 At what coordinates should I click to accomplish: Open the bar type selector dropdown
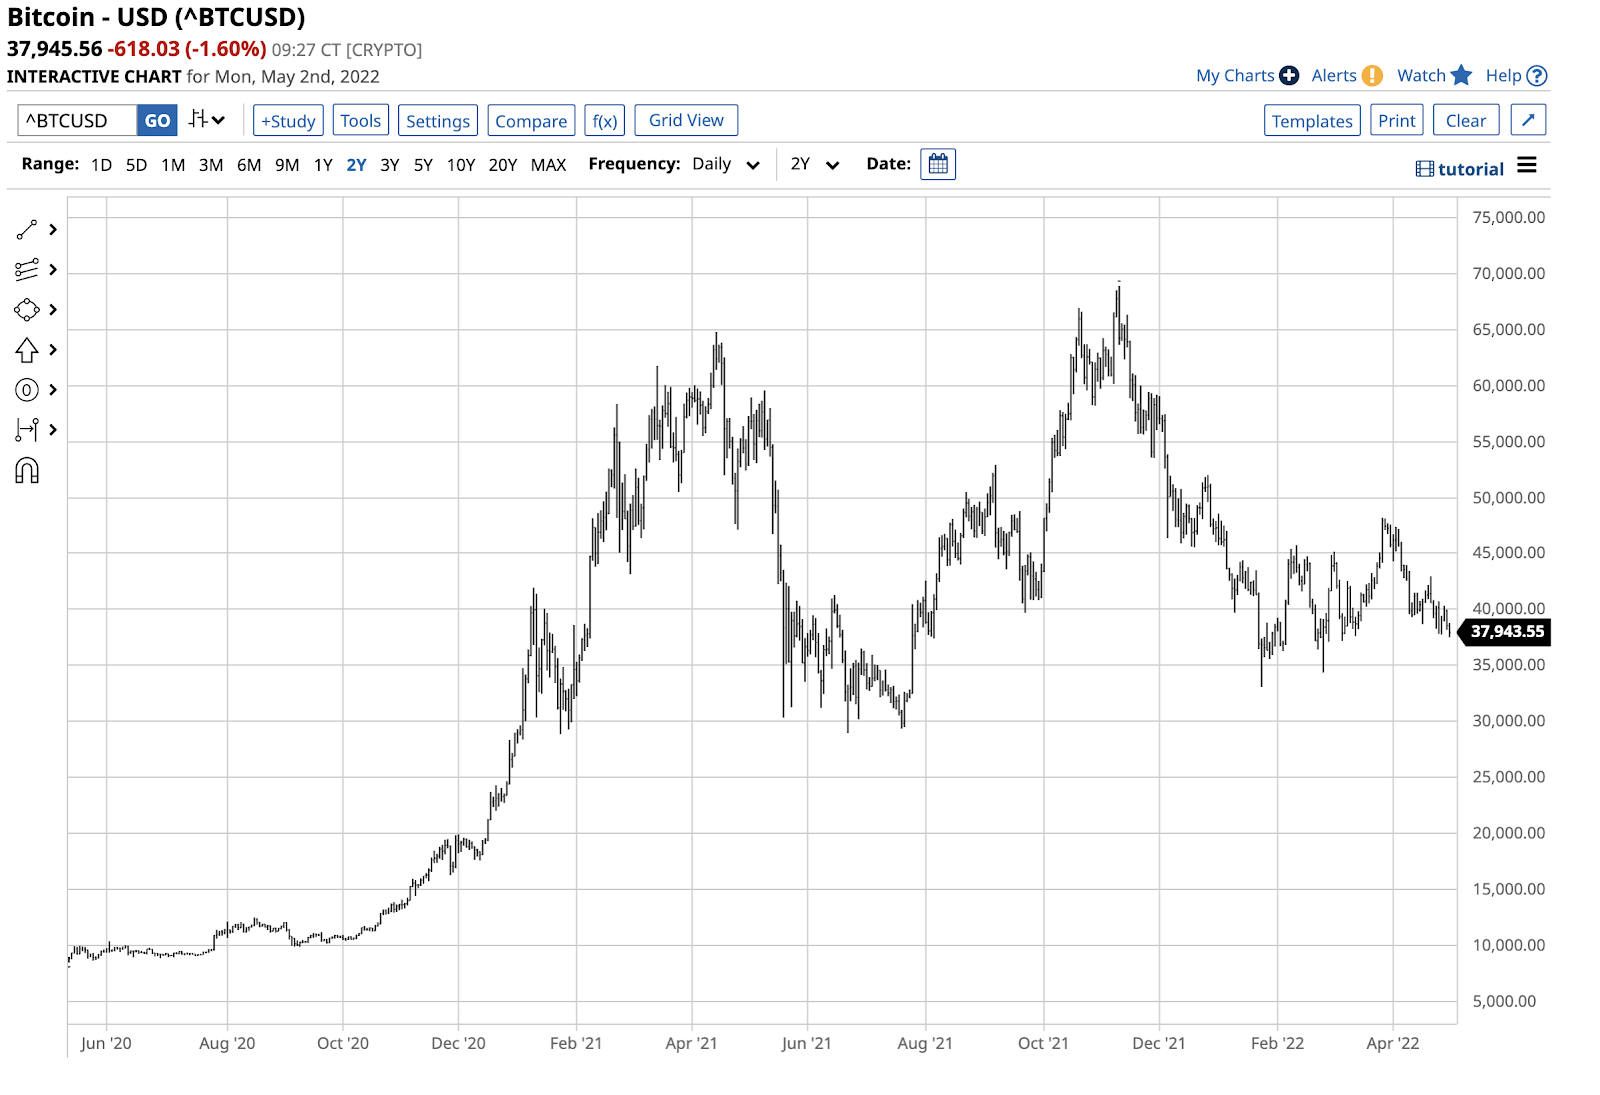pos(207,120)
